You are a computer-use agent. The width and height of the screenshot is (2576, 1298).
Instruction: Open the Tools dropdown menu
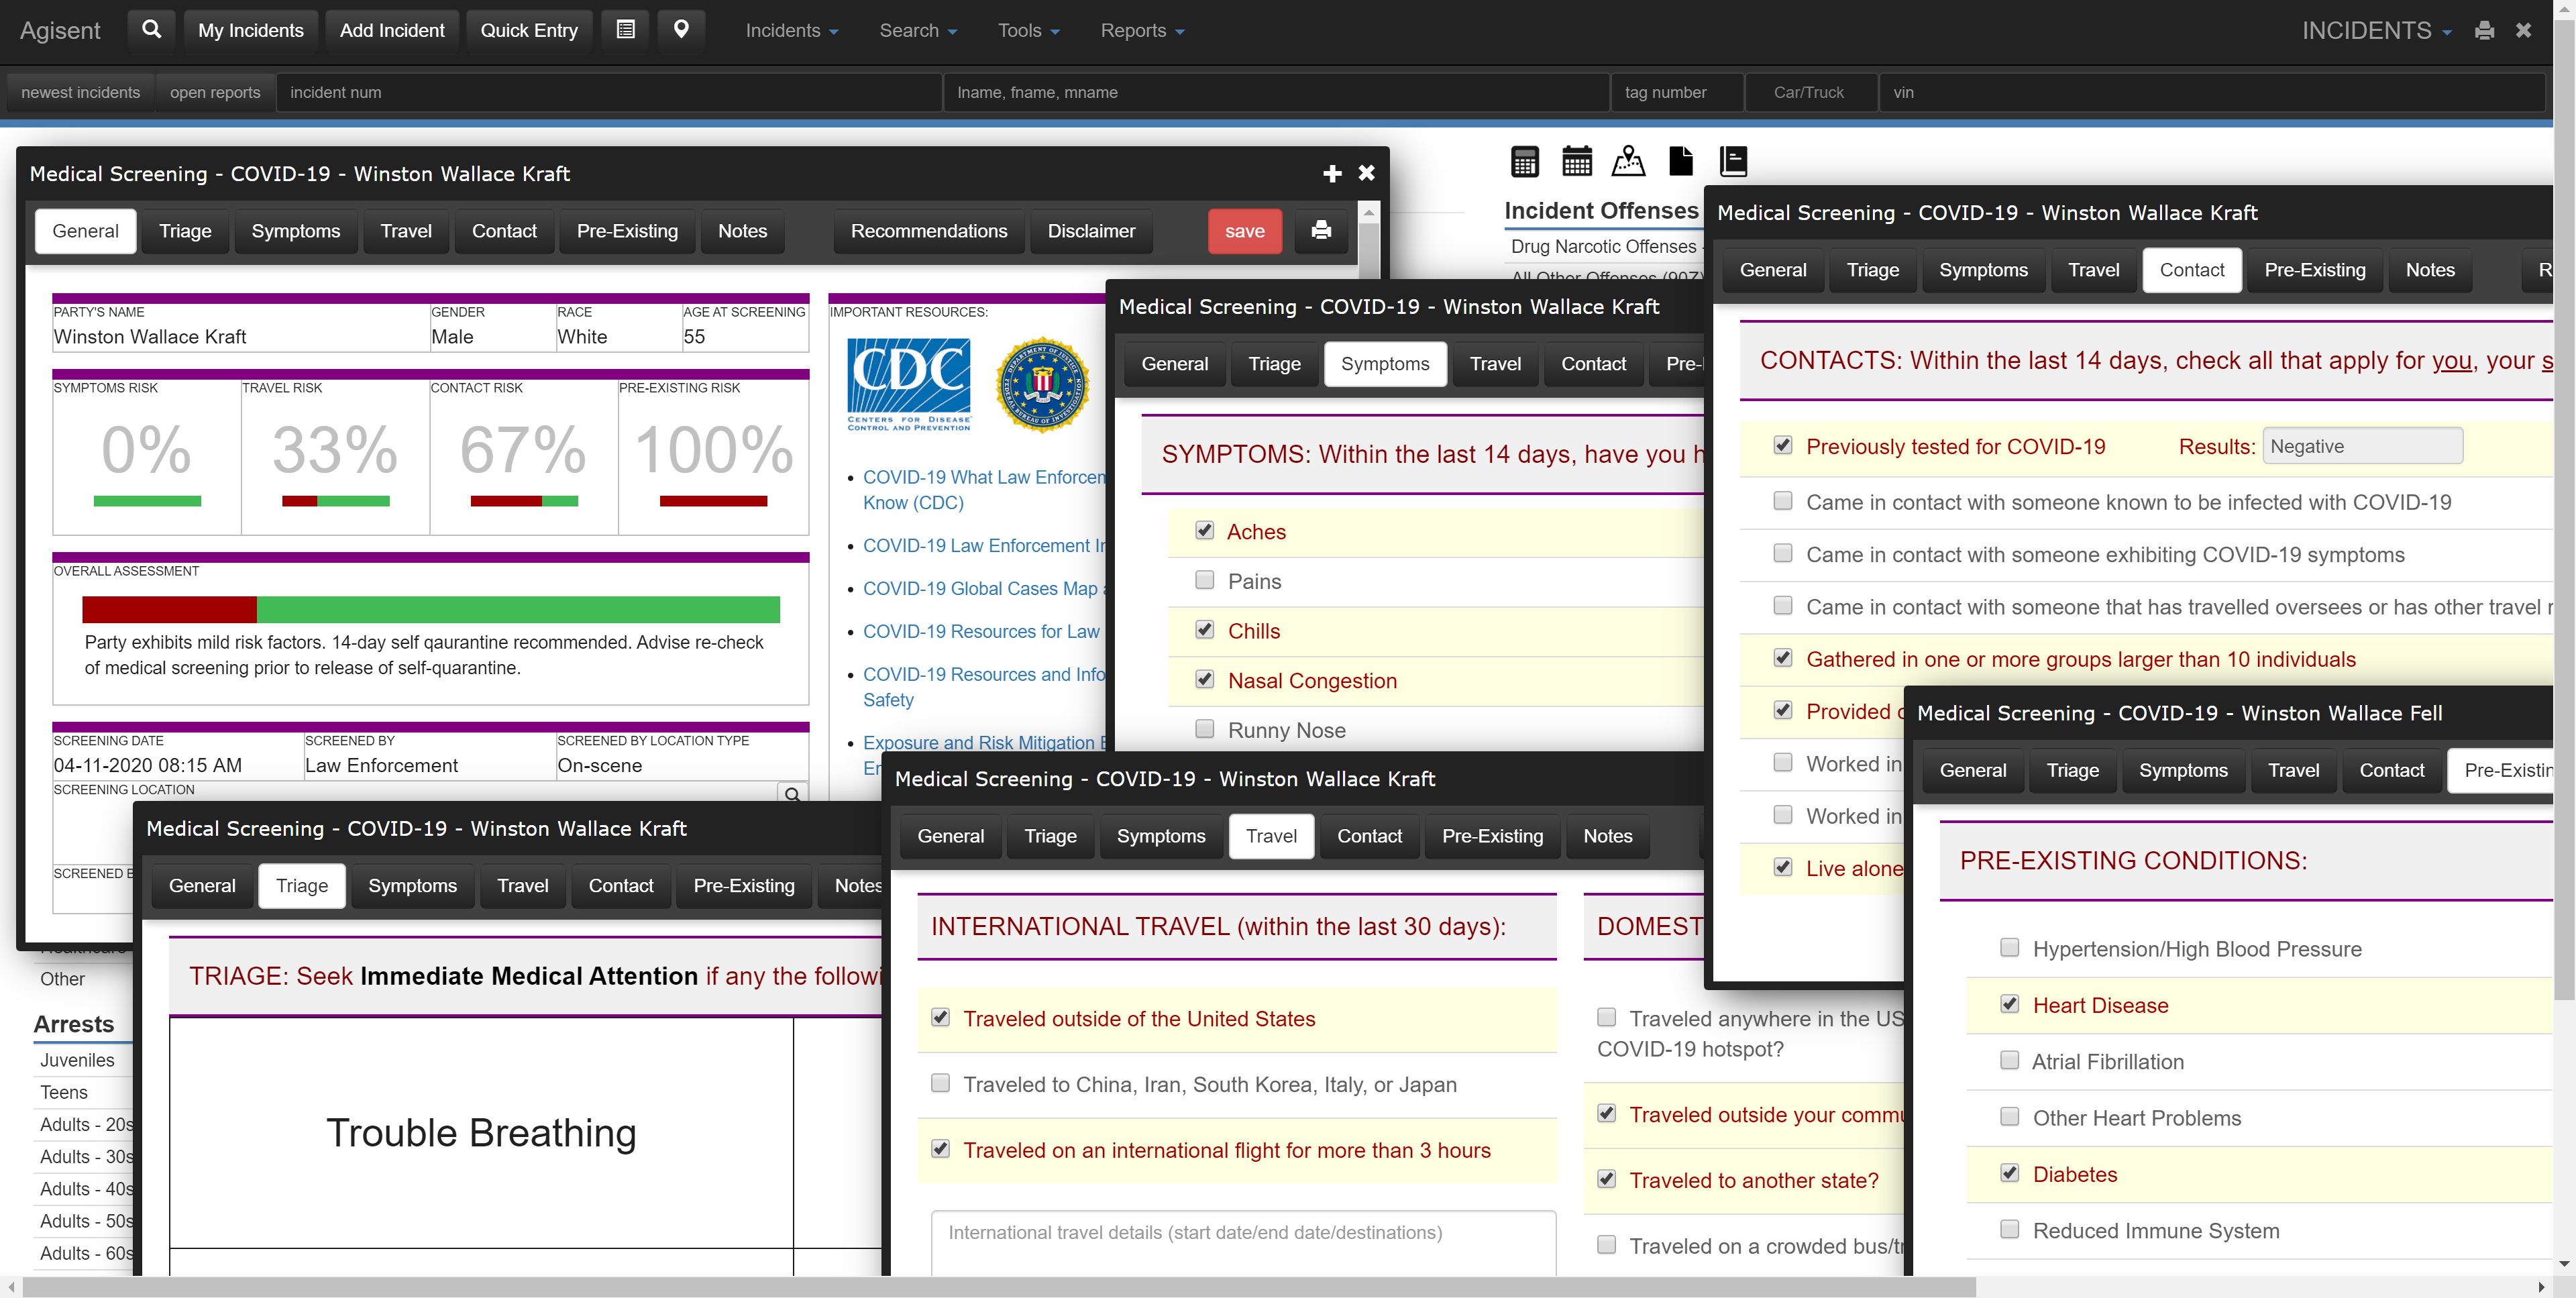tap(1028, 31)
